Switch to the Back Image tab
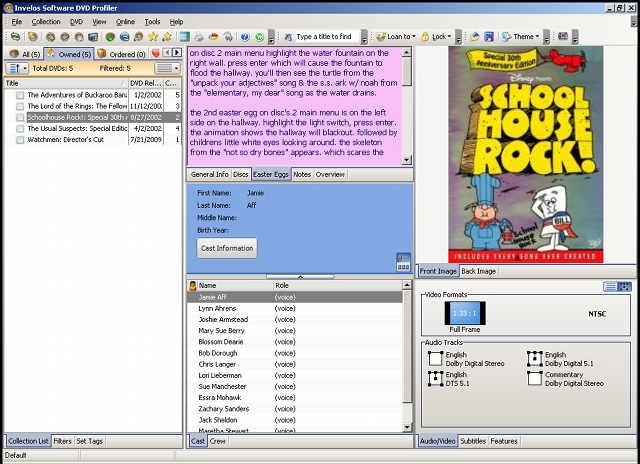640x464 pixels. click(478, 271)
